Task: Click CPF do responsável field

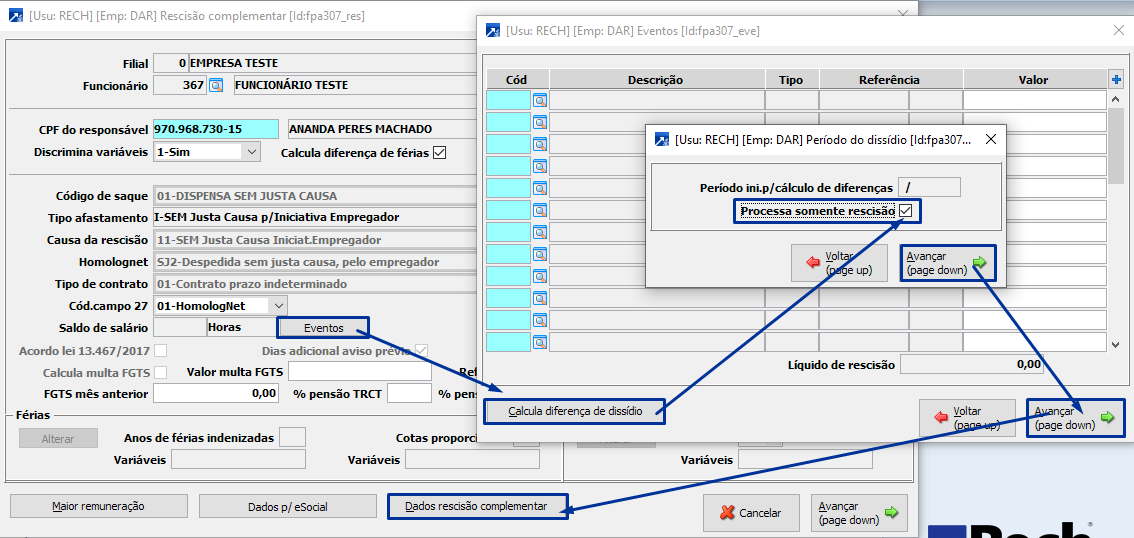Action: 216,129
